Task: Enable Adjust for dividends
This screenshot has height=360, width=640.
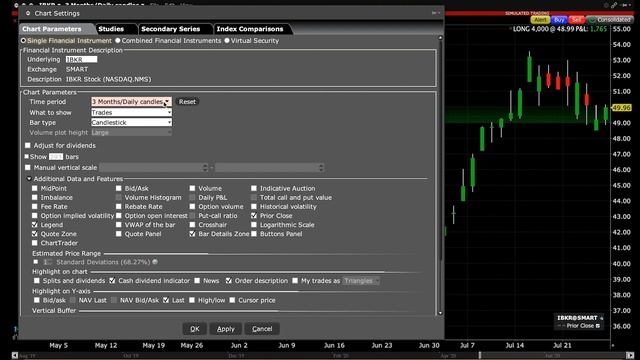Action: [x=28, y=145]
